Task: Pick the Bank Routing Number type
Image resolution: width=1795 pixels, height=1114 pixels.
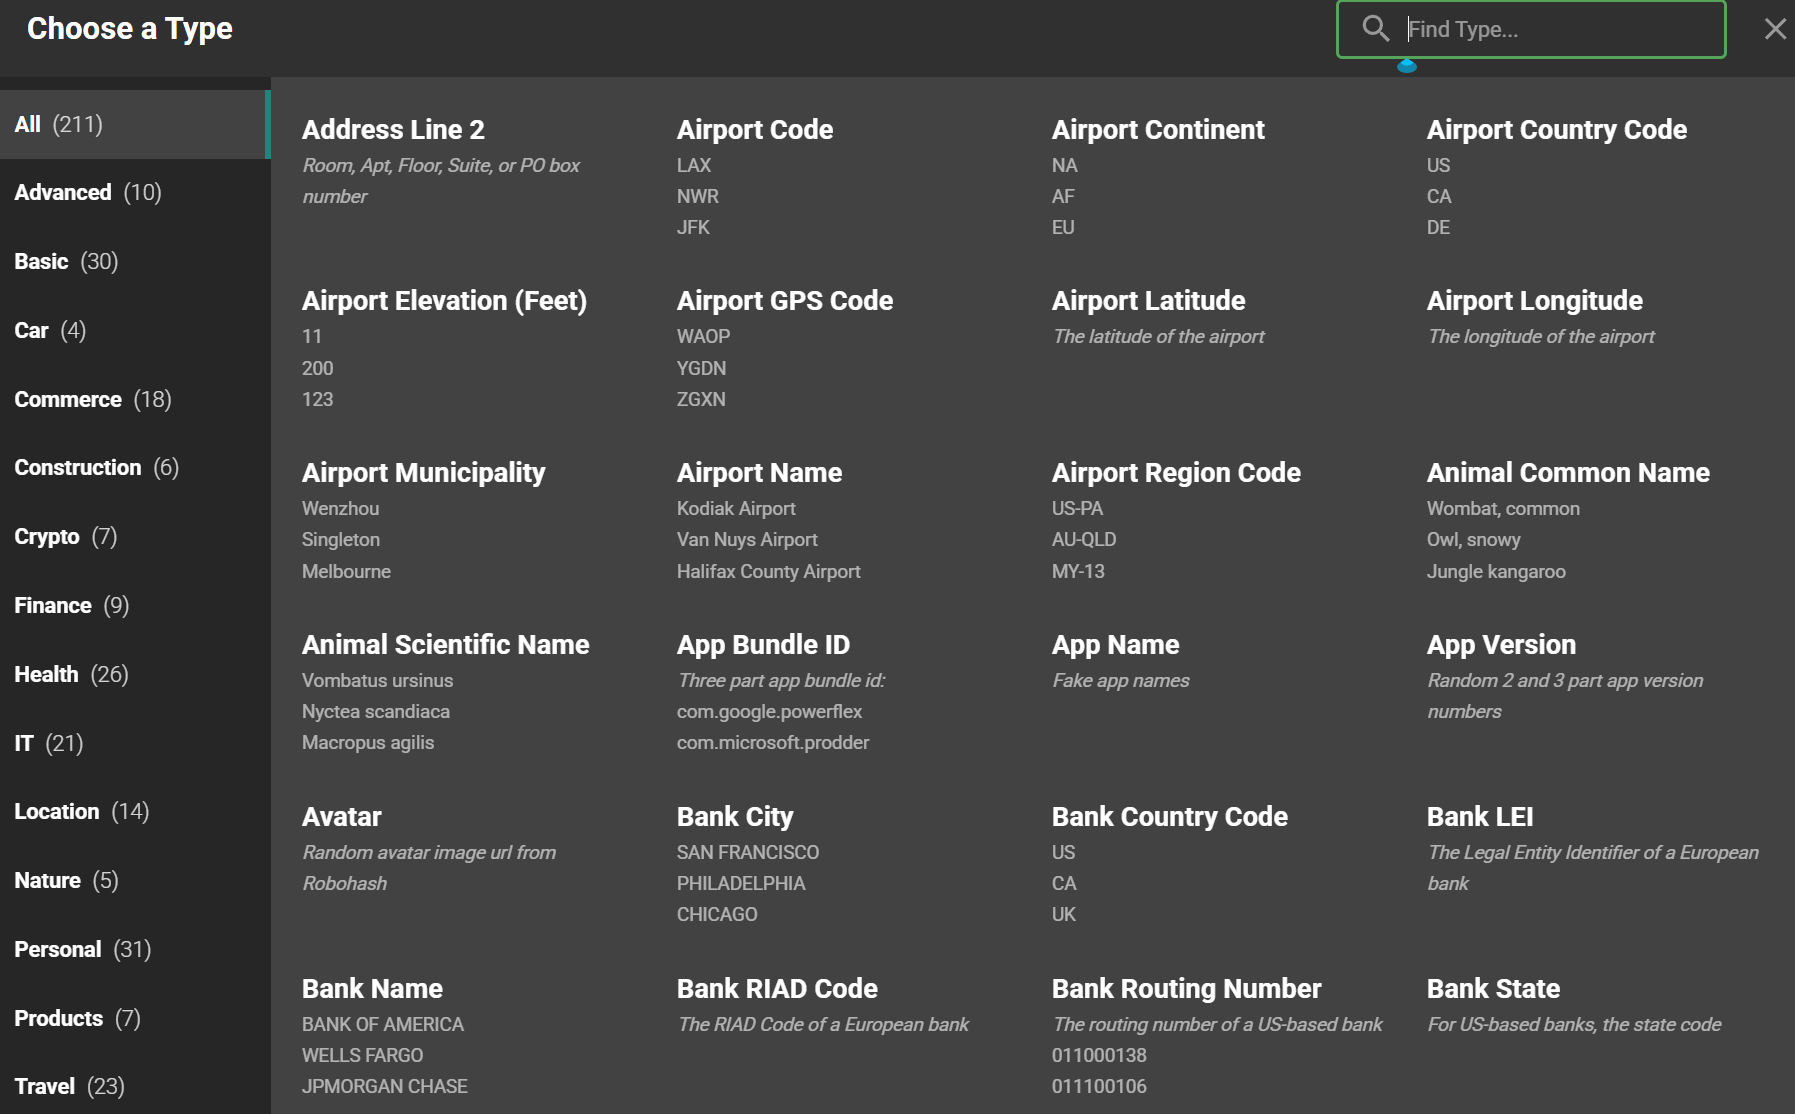Action: 1186,989
